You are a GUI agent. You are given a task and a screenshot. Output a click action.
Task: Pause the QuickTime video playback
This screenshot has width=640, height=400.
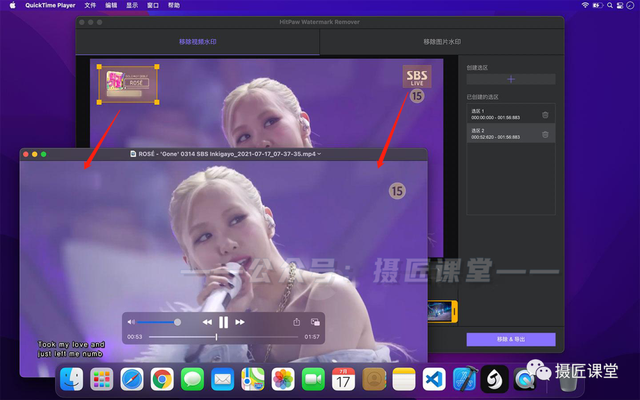[223, 322]
